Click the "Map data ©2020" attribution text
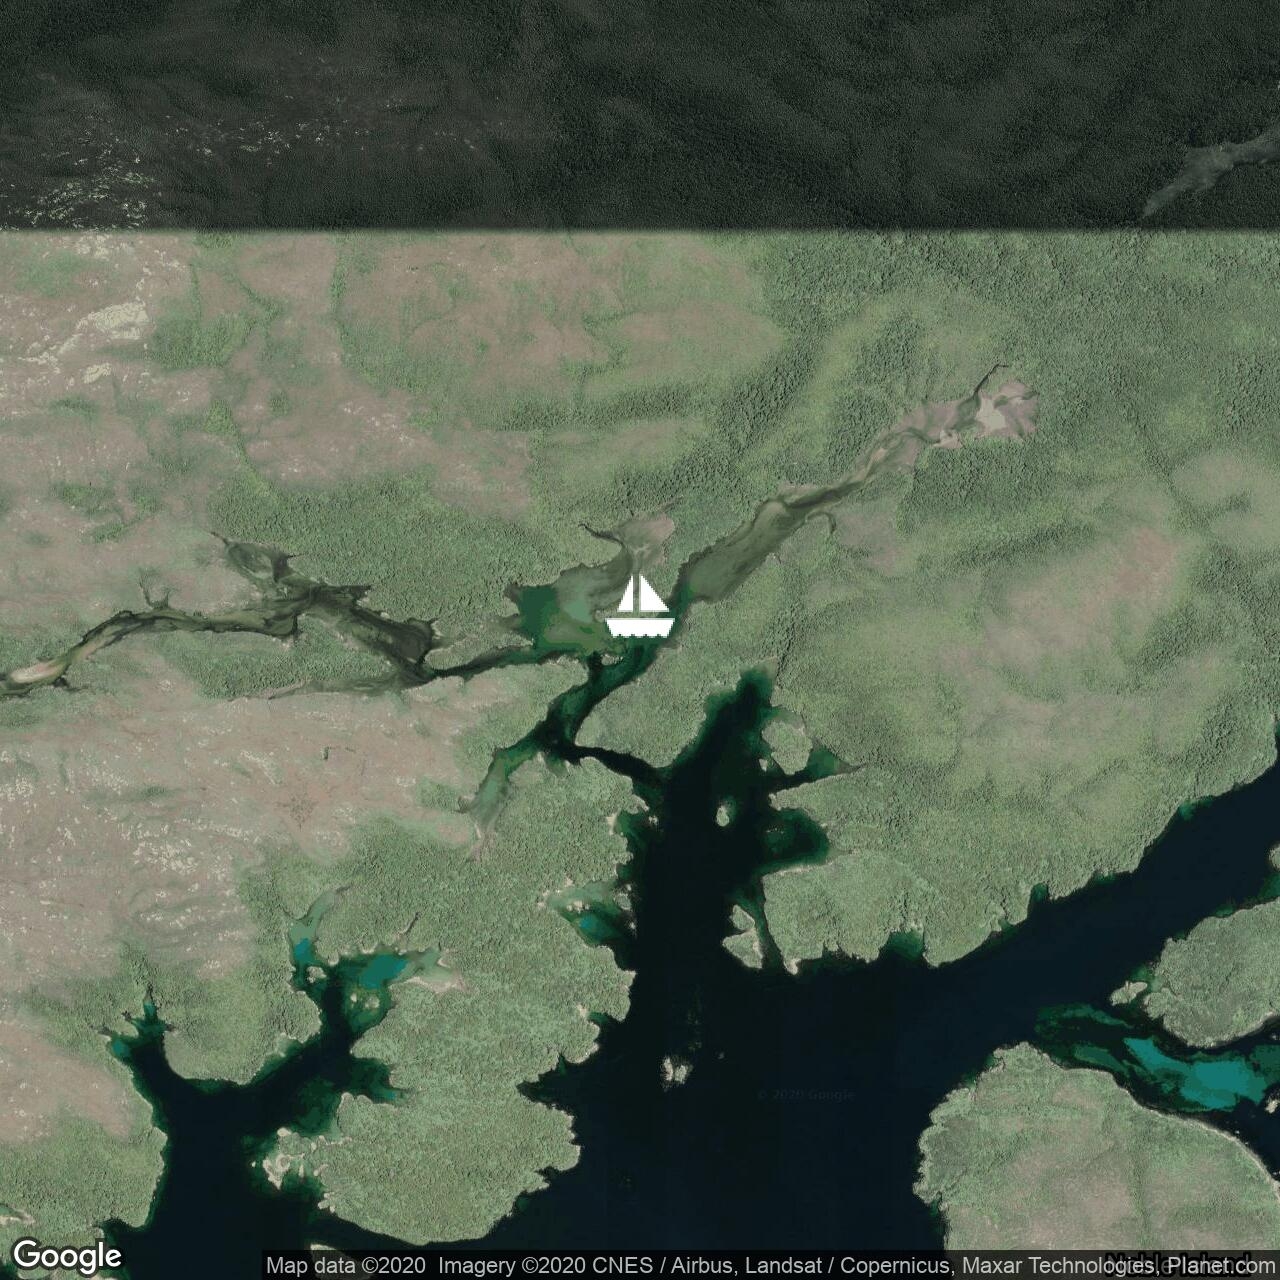 [346, 1266]
